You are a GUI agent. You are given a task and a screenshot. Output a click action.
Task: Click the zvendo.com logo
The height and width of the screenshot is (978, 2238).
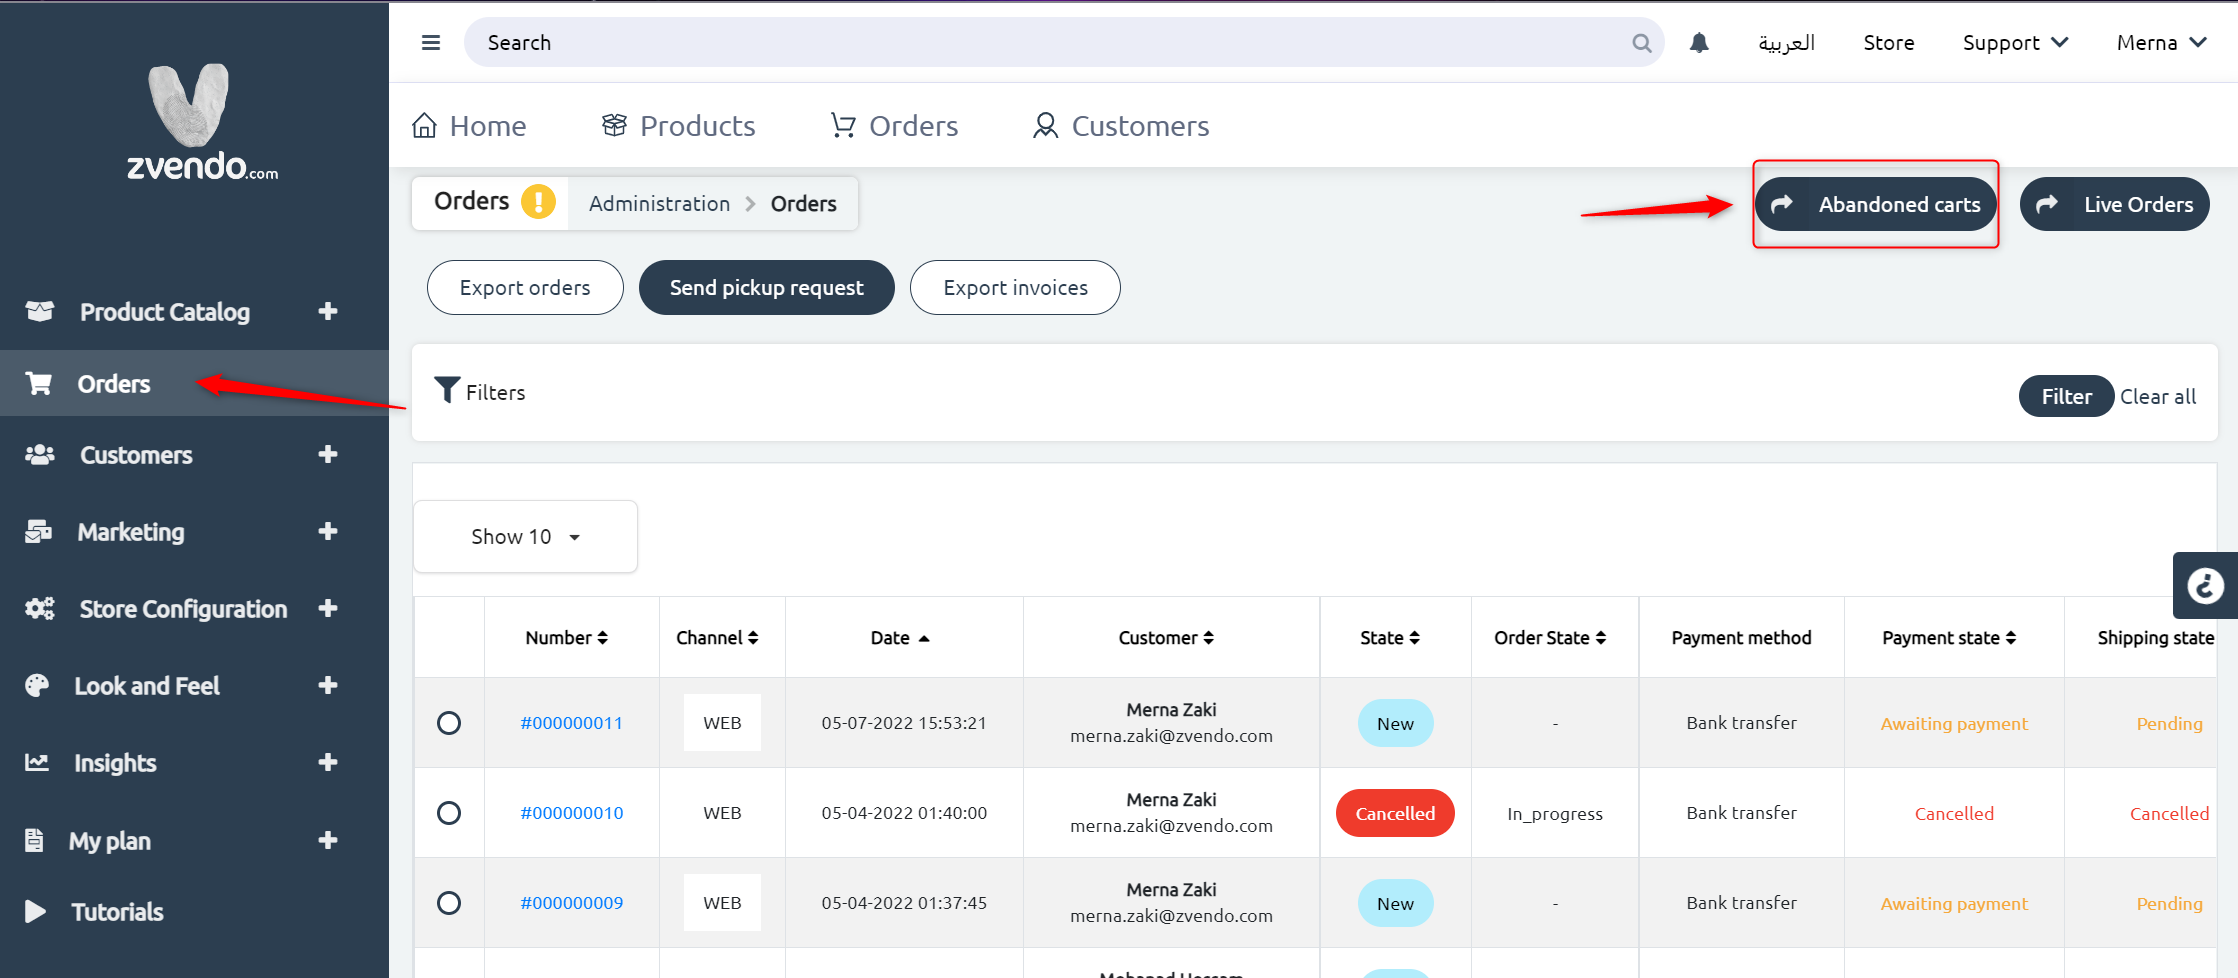click(x=202, y=122)
